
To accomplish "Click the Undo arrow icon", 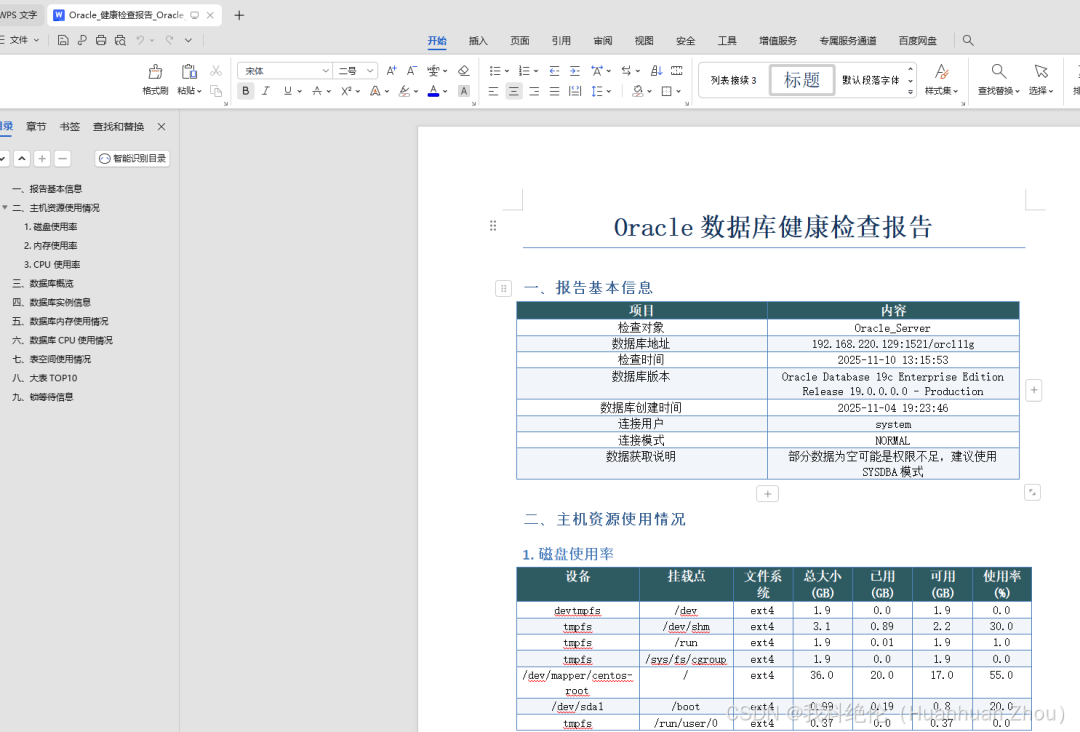I will [141, 41].
